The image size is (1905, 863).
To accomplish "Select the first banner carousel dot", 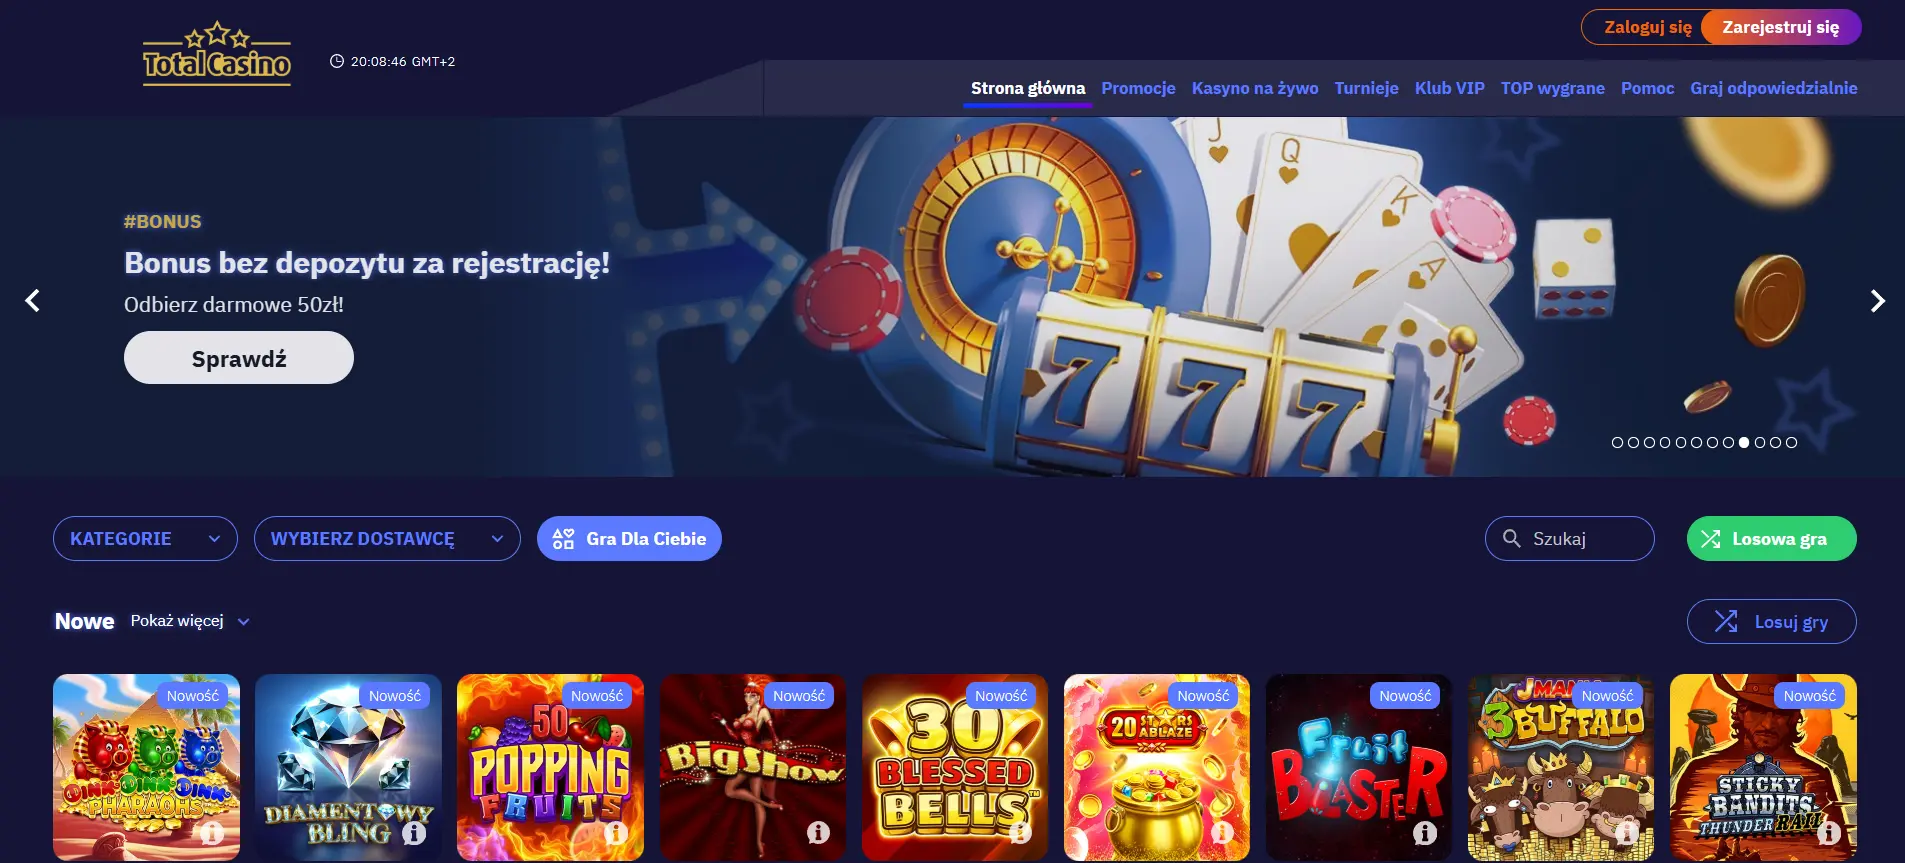I will pos(1617,442).
